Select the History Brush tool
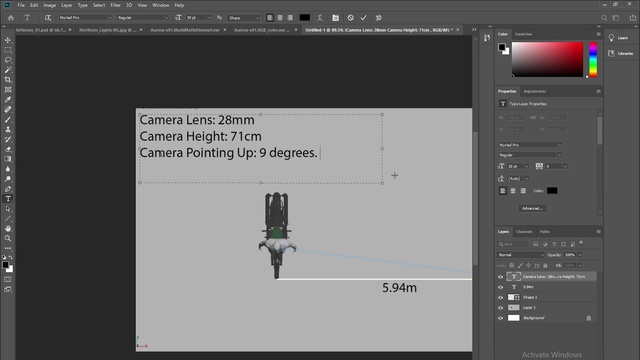 8,139
